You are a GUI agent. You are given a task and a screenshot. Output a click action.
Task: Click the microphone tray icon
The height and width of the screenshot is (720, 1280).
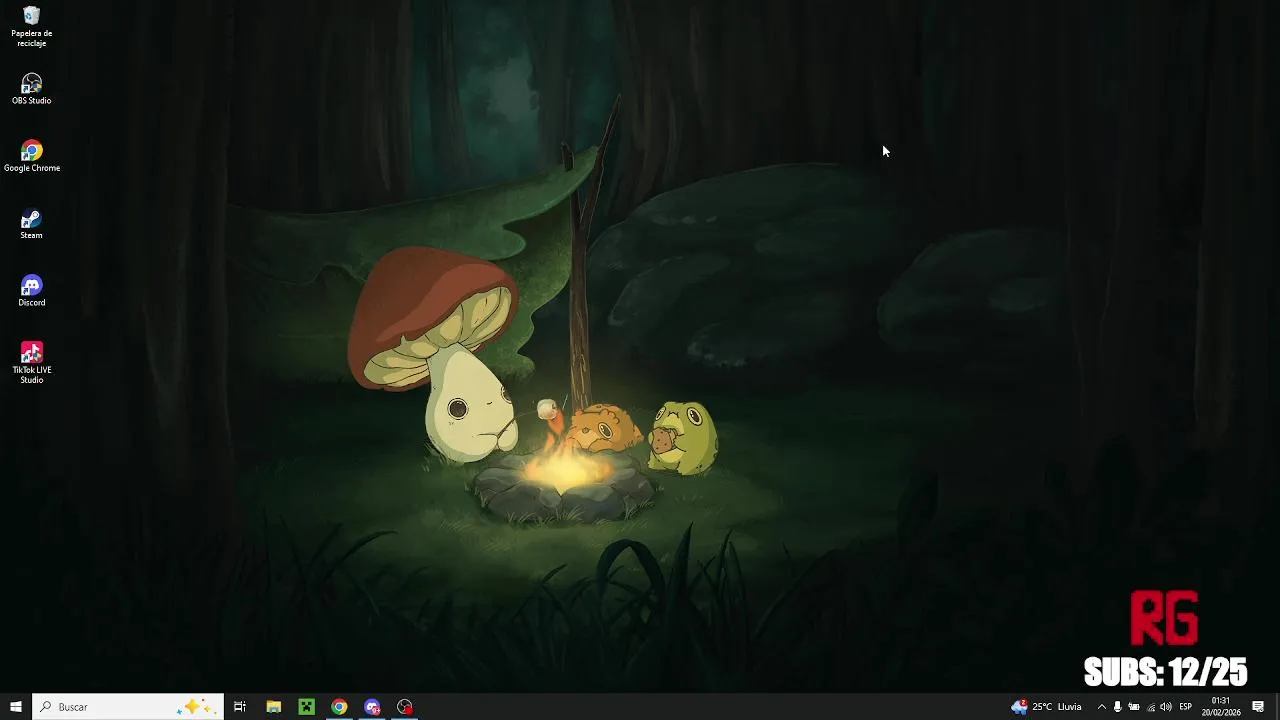click(x=1118, y=707)
